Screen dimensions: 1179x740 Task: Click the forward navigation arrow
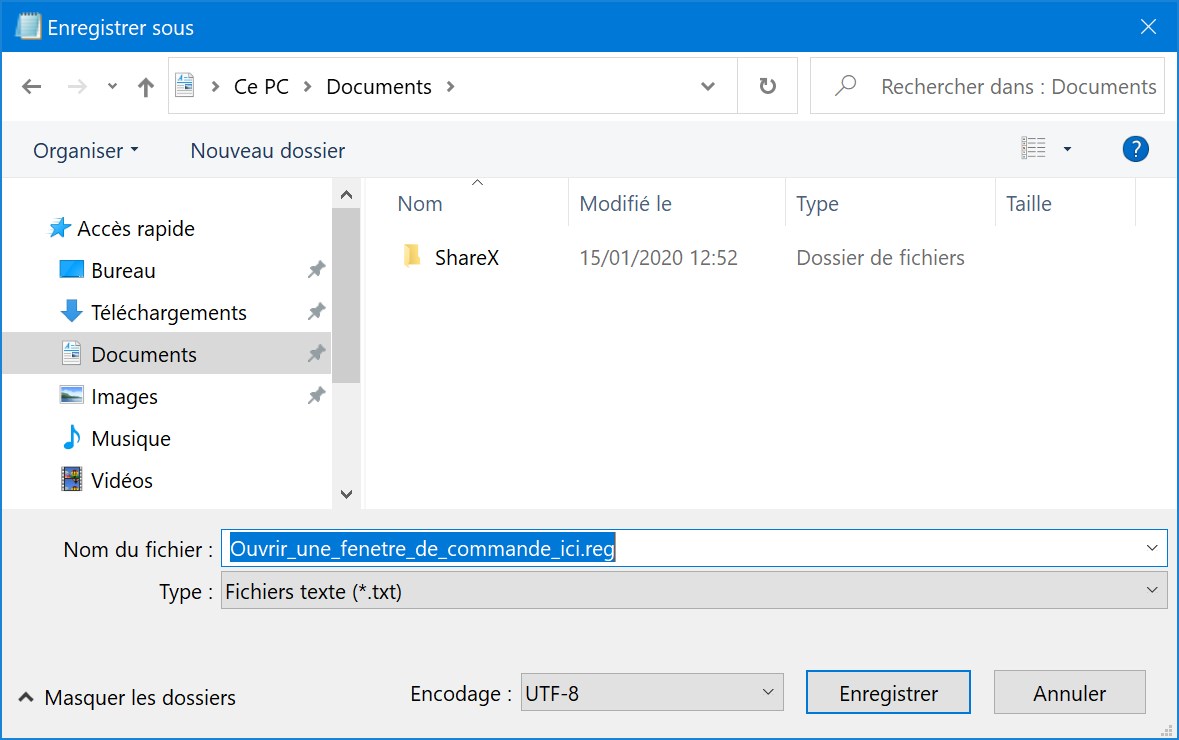click(77, 86)
